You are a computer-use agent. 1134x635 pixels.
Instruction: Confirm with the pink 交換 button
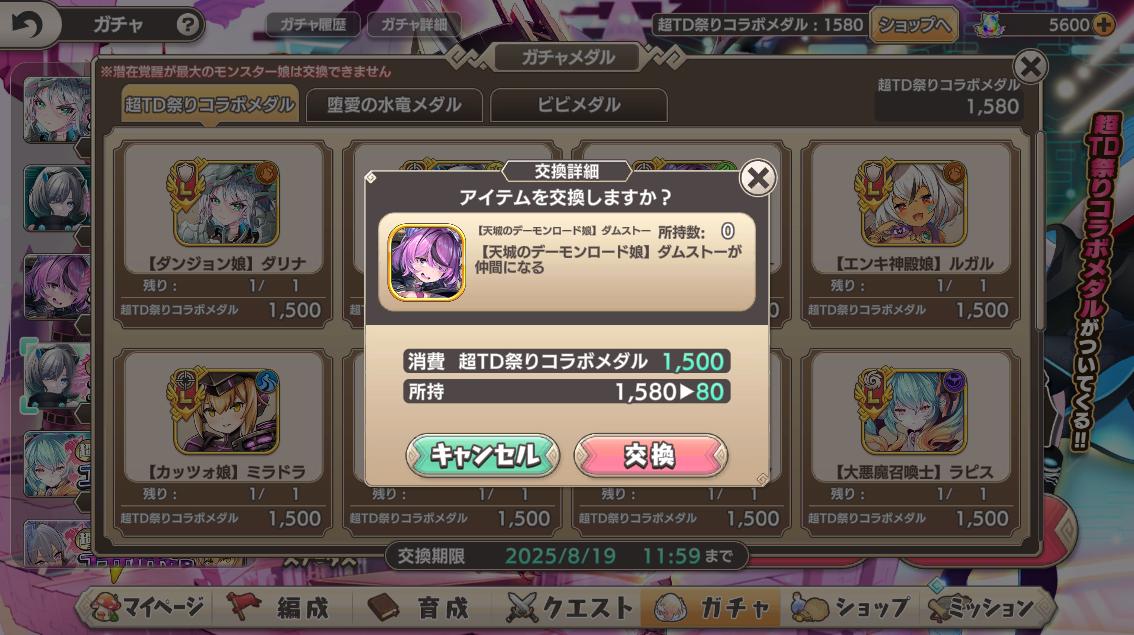pos(650,455)
